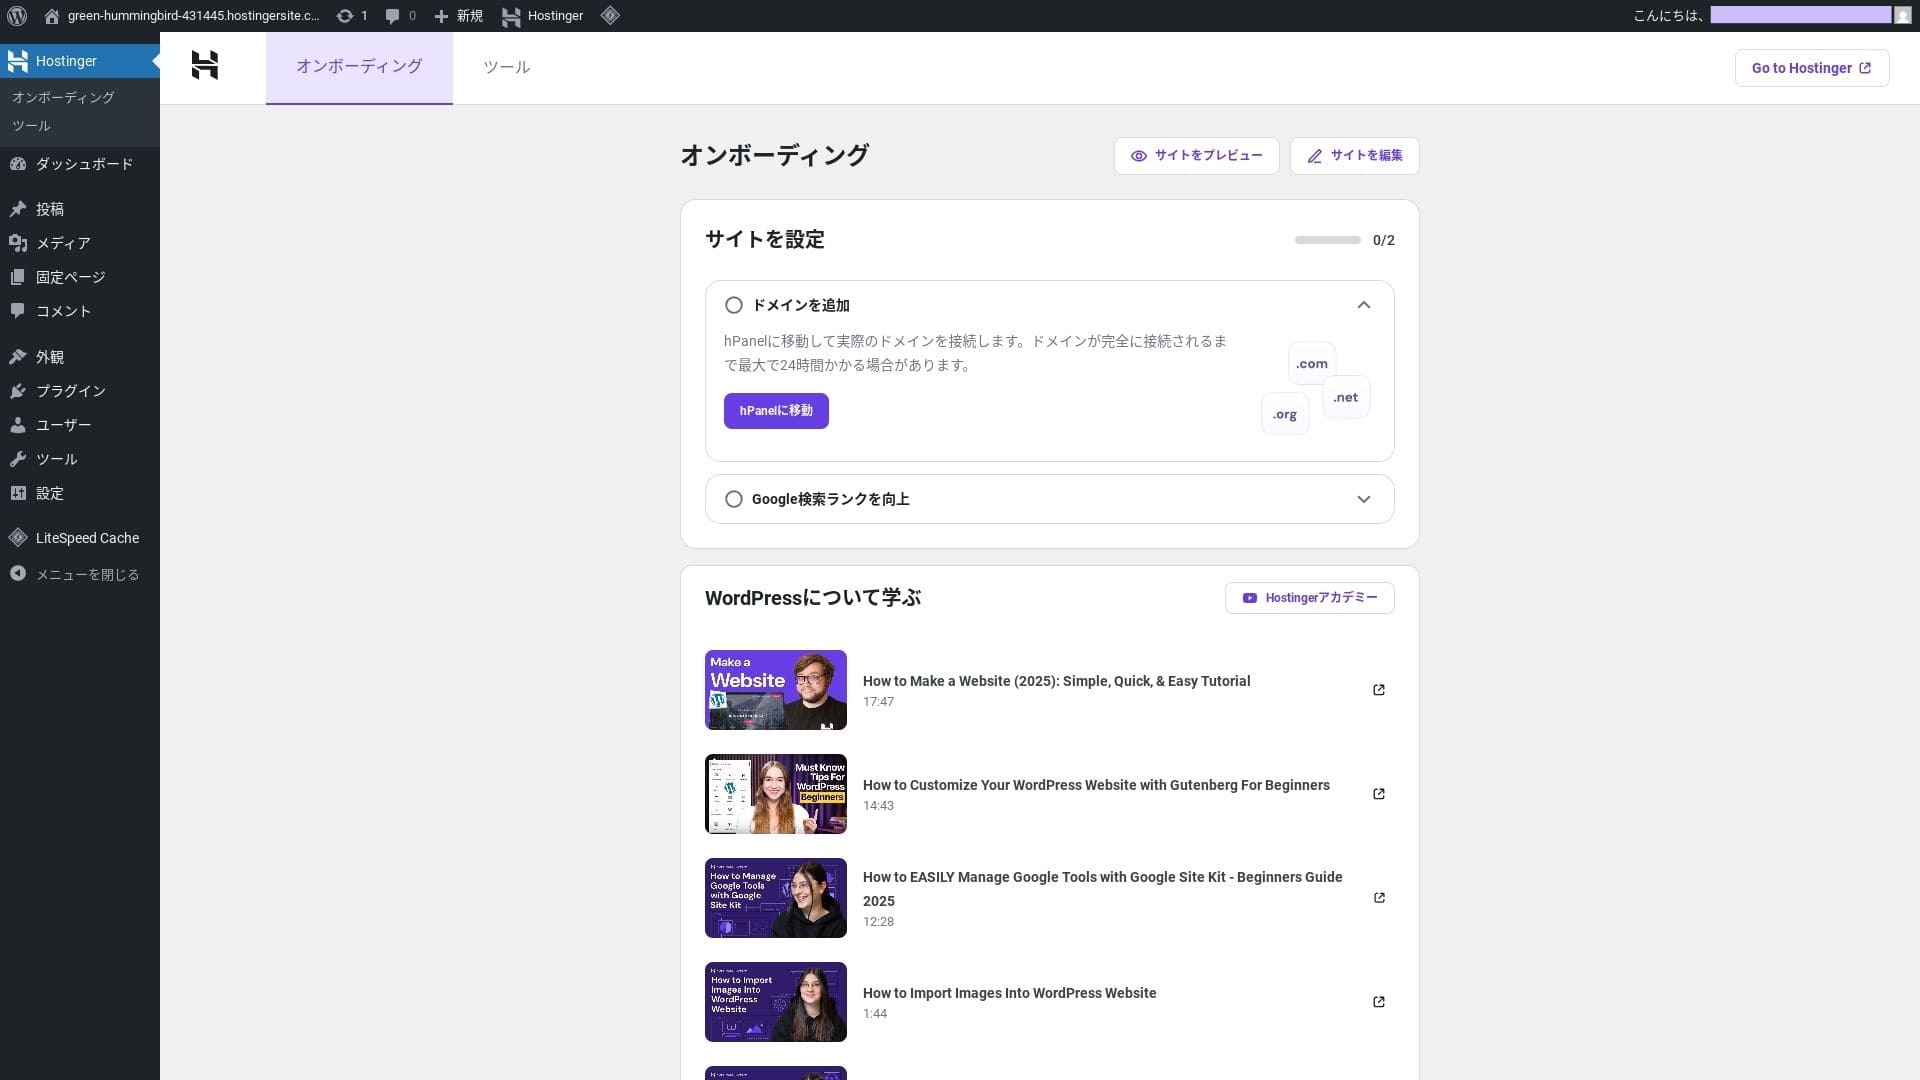The image size is (1920, 1080).
Task: Open ダッシュボード menu in sidebar
Action: coord(80,164)
